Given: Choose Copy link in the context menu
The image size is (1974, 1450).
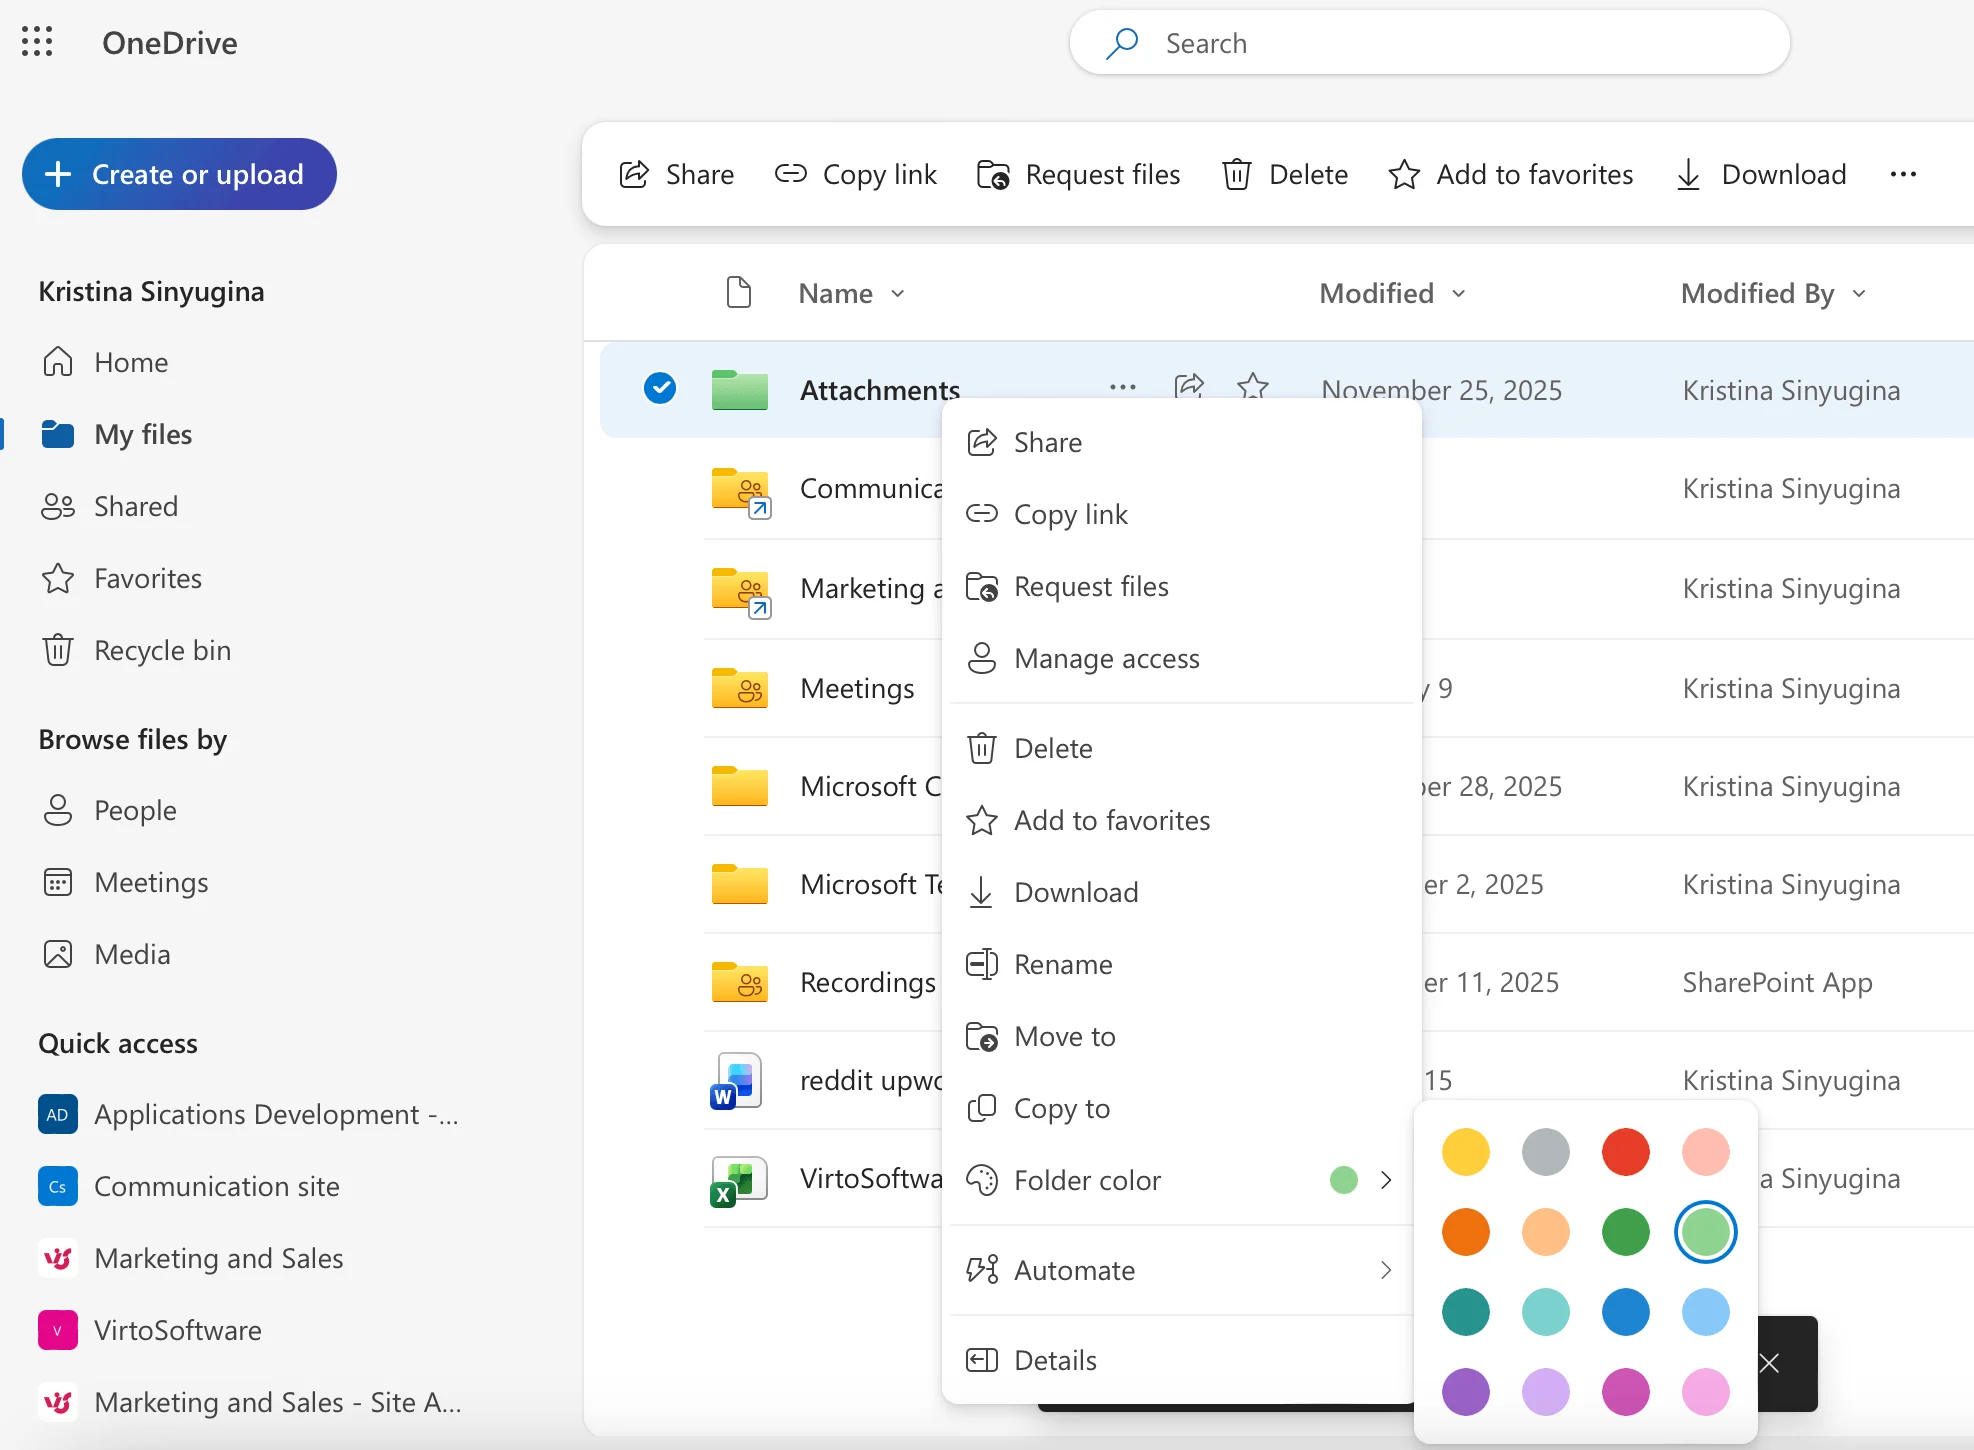Looking at the screenshot, I should (x=1181, y=514).
